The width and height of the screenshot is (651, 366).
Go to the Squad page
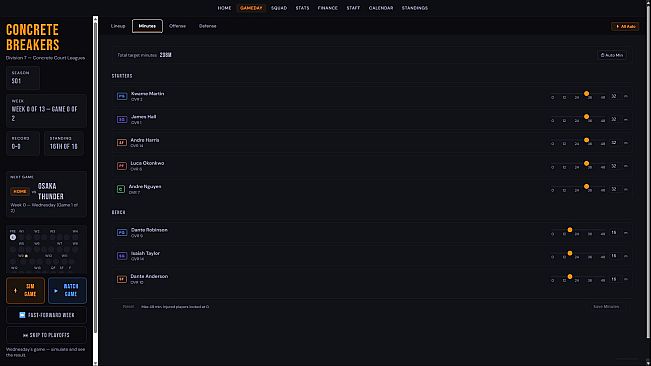pos(279,8)
